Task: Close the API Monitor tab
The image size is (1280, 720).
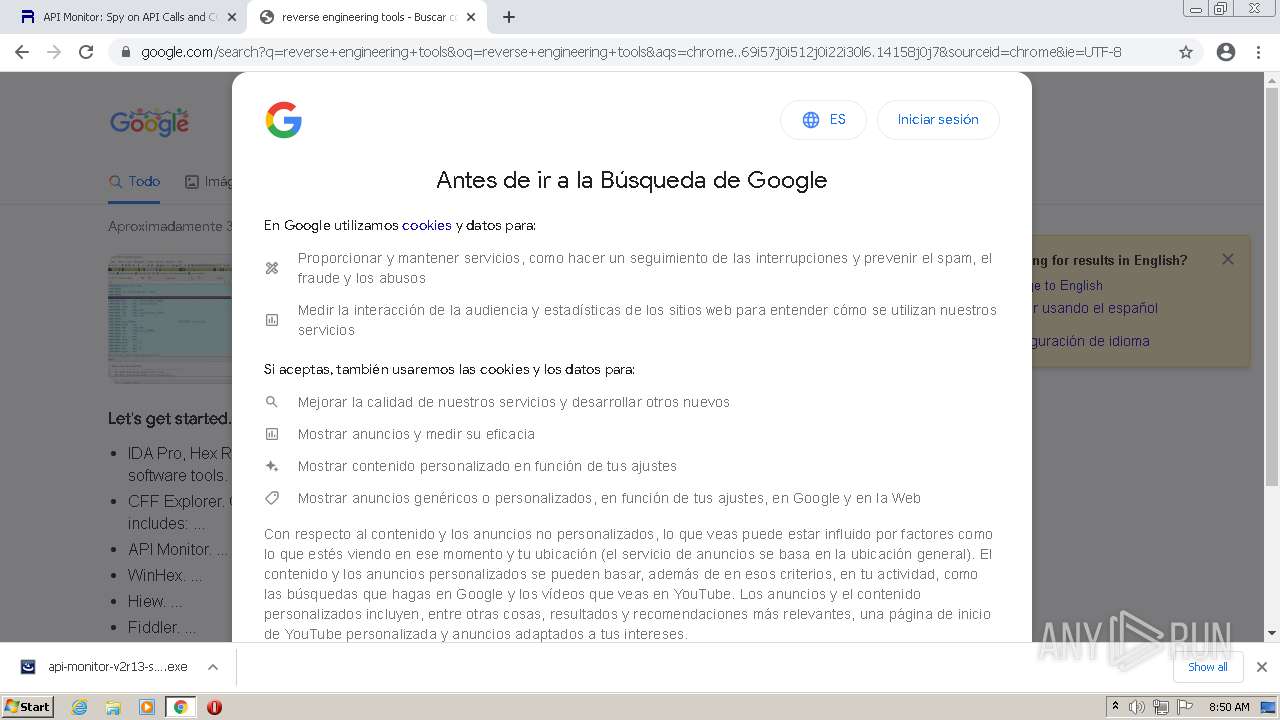Action: coord(232,17)
